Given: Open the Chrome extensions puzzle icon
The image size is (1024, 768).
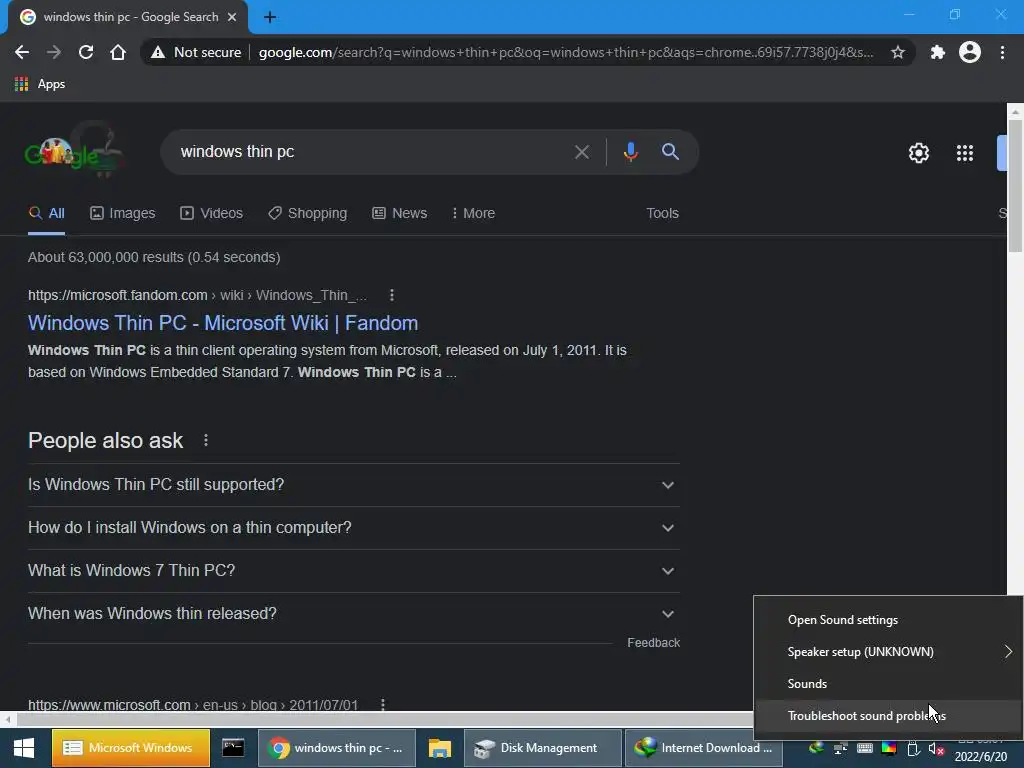Looking at the screenshot, I should (x=937, y=52).
